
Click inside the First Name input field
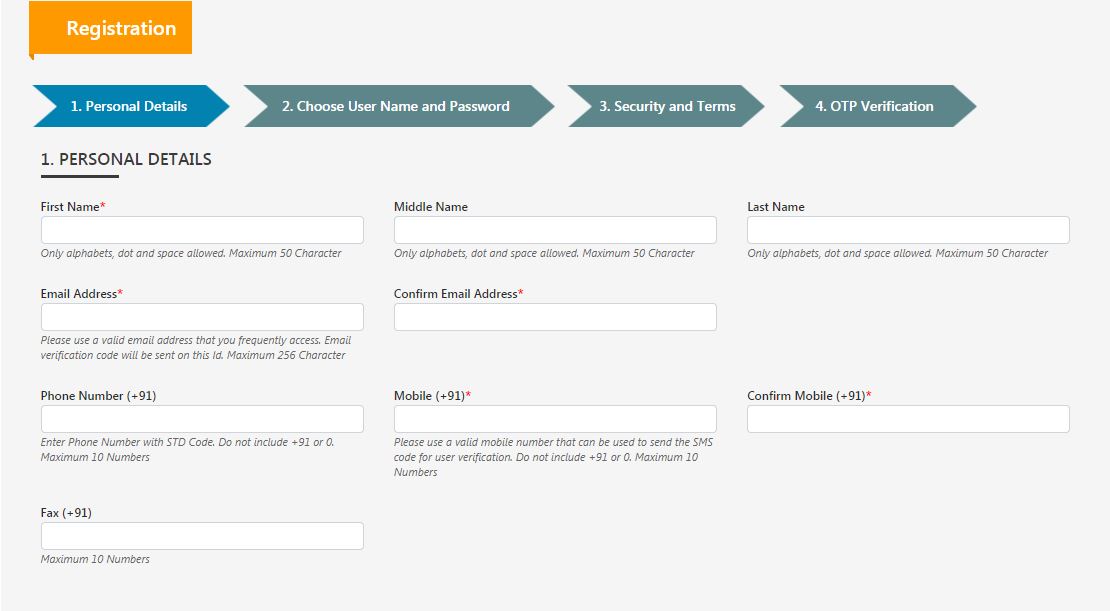pyautogui.click(x=201, y=229)
